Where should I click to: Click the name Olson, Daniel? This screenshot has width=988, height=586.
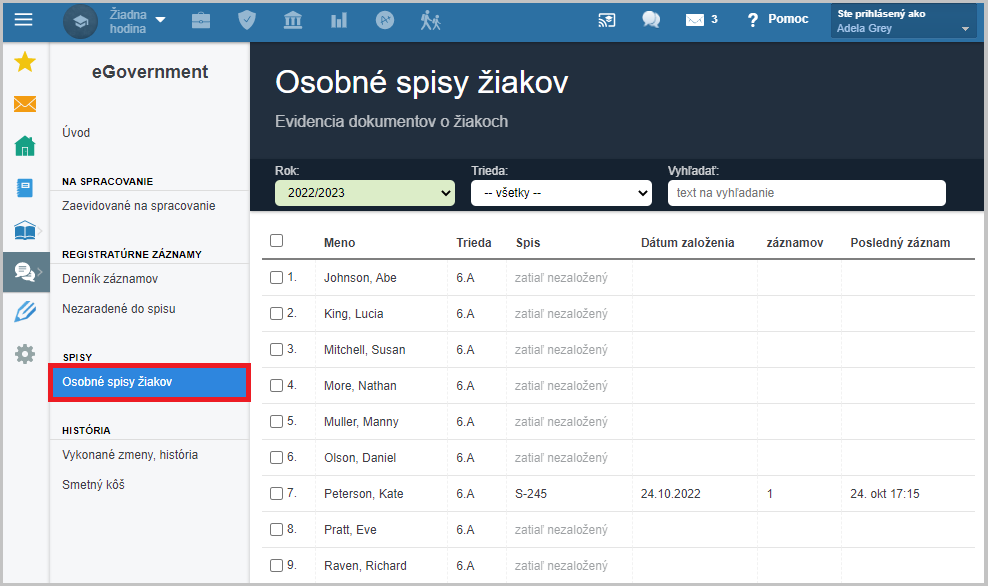point(360,458)
